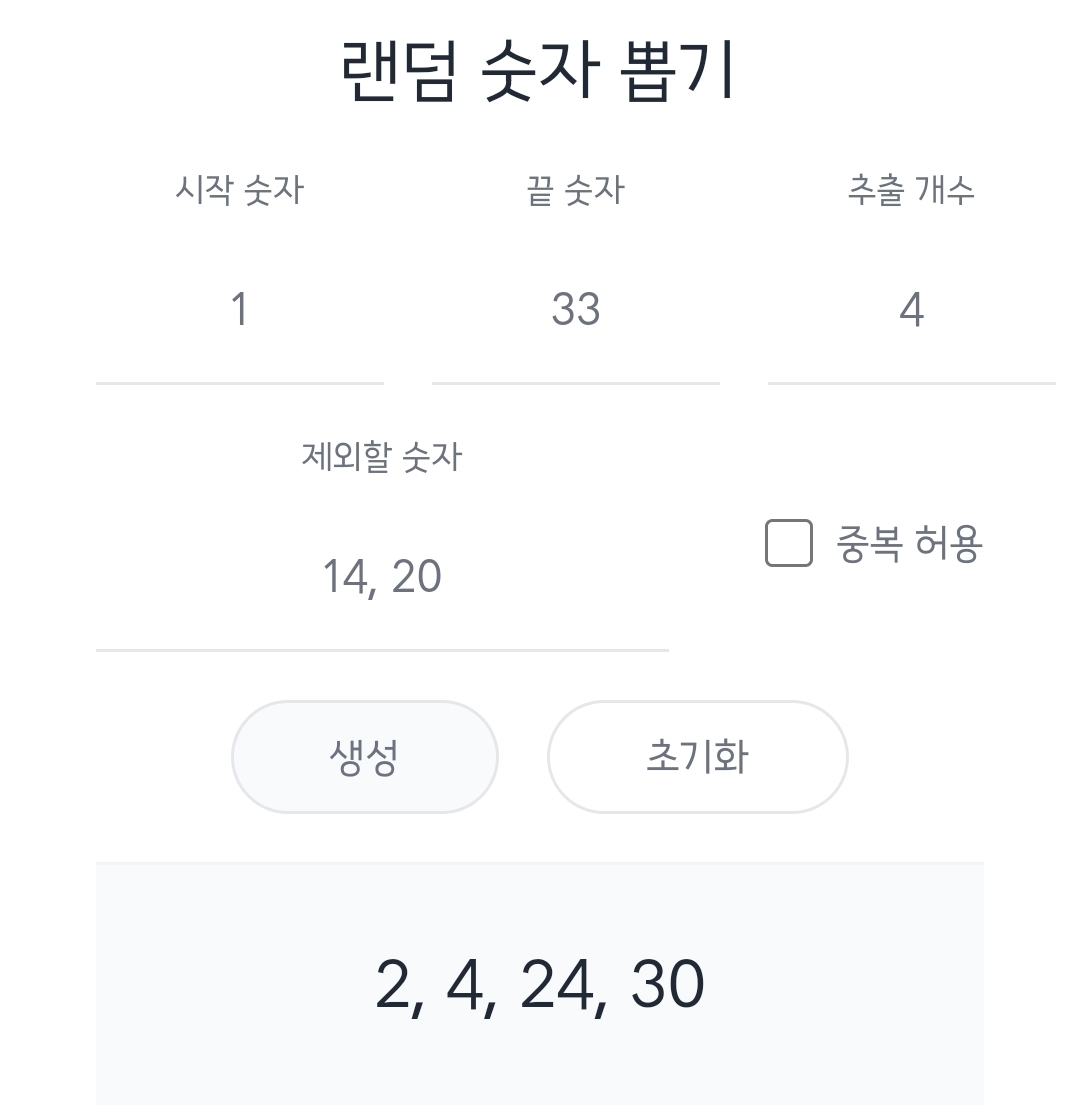The width and height of the screenshot is (1080, 1109).
Task: Enable the 중복 허용 checkbox
Action: coord(788,543)
